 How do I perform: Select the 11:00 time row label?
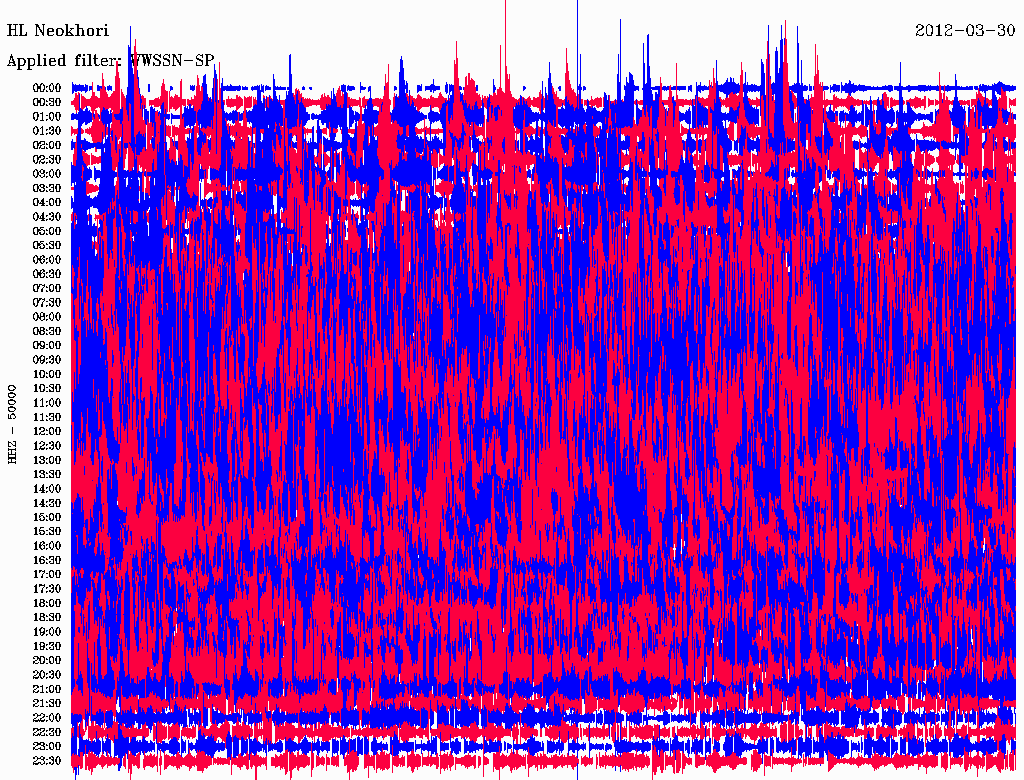(x=47, y=403)
